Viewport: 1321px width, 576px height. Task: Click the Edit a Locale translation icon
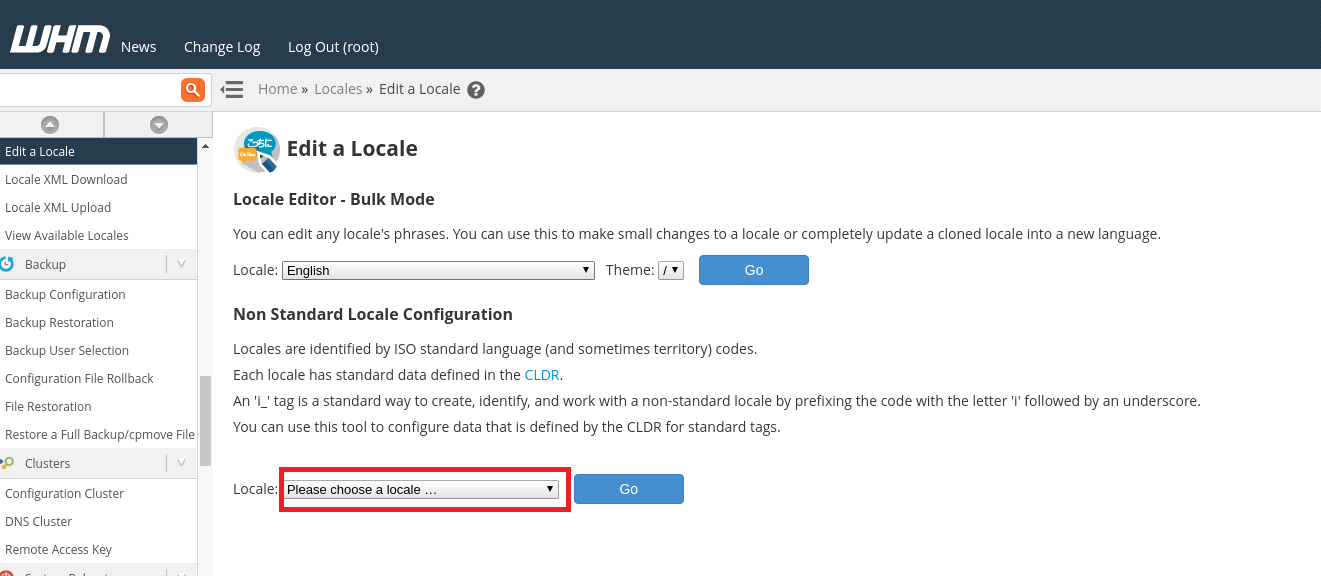255,150
